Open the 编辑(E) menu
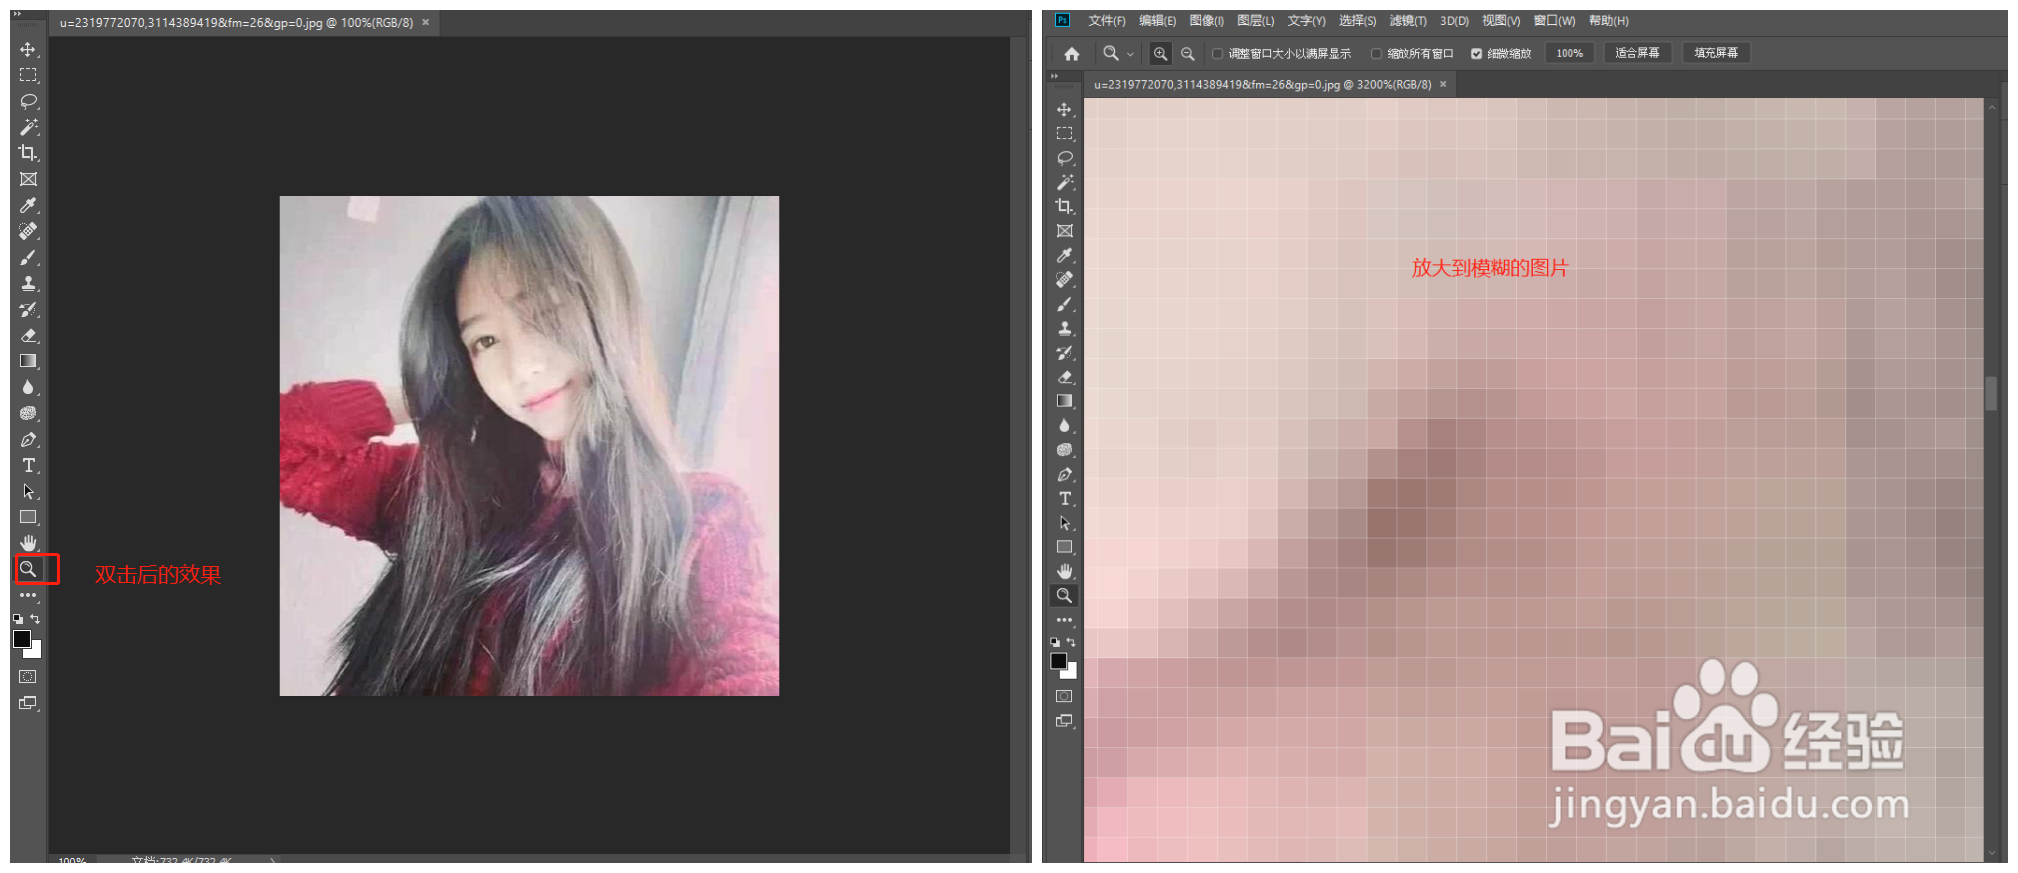 click(x=1157, y=21)
